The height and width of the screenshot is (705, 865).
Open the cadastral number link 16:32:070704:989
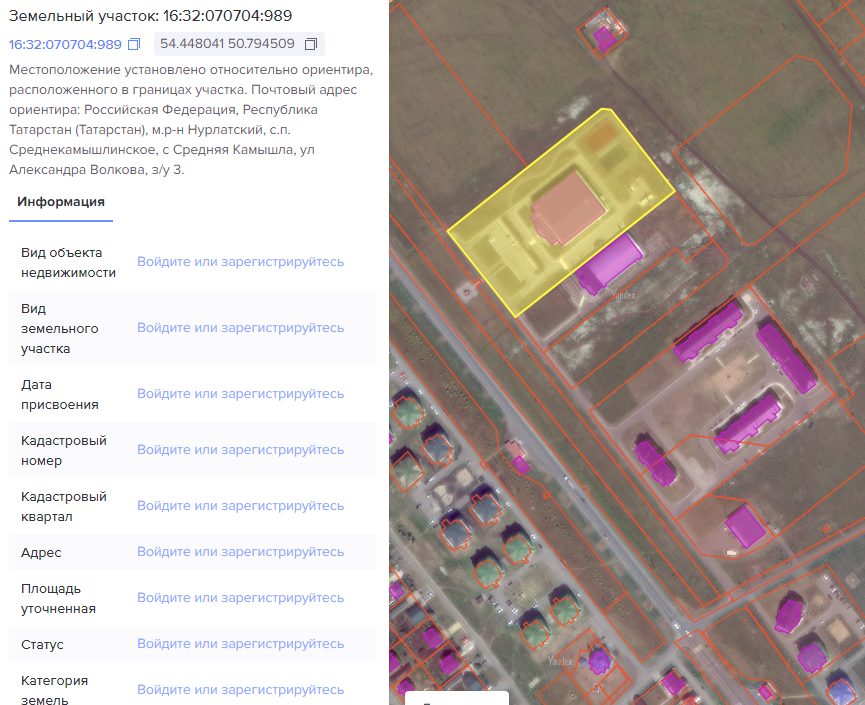tap(65, 44)
